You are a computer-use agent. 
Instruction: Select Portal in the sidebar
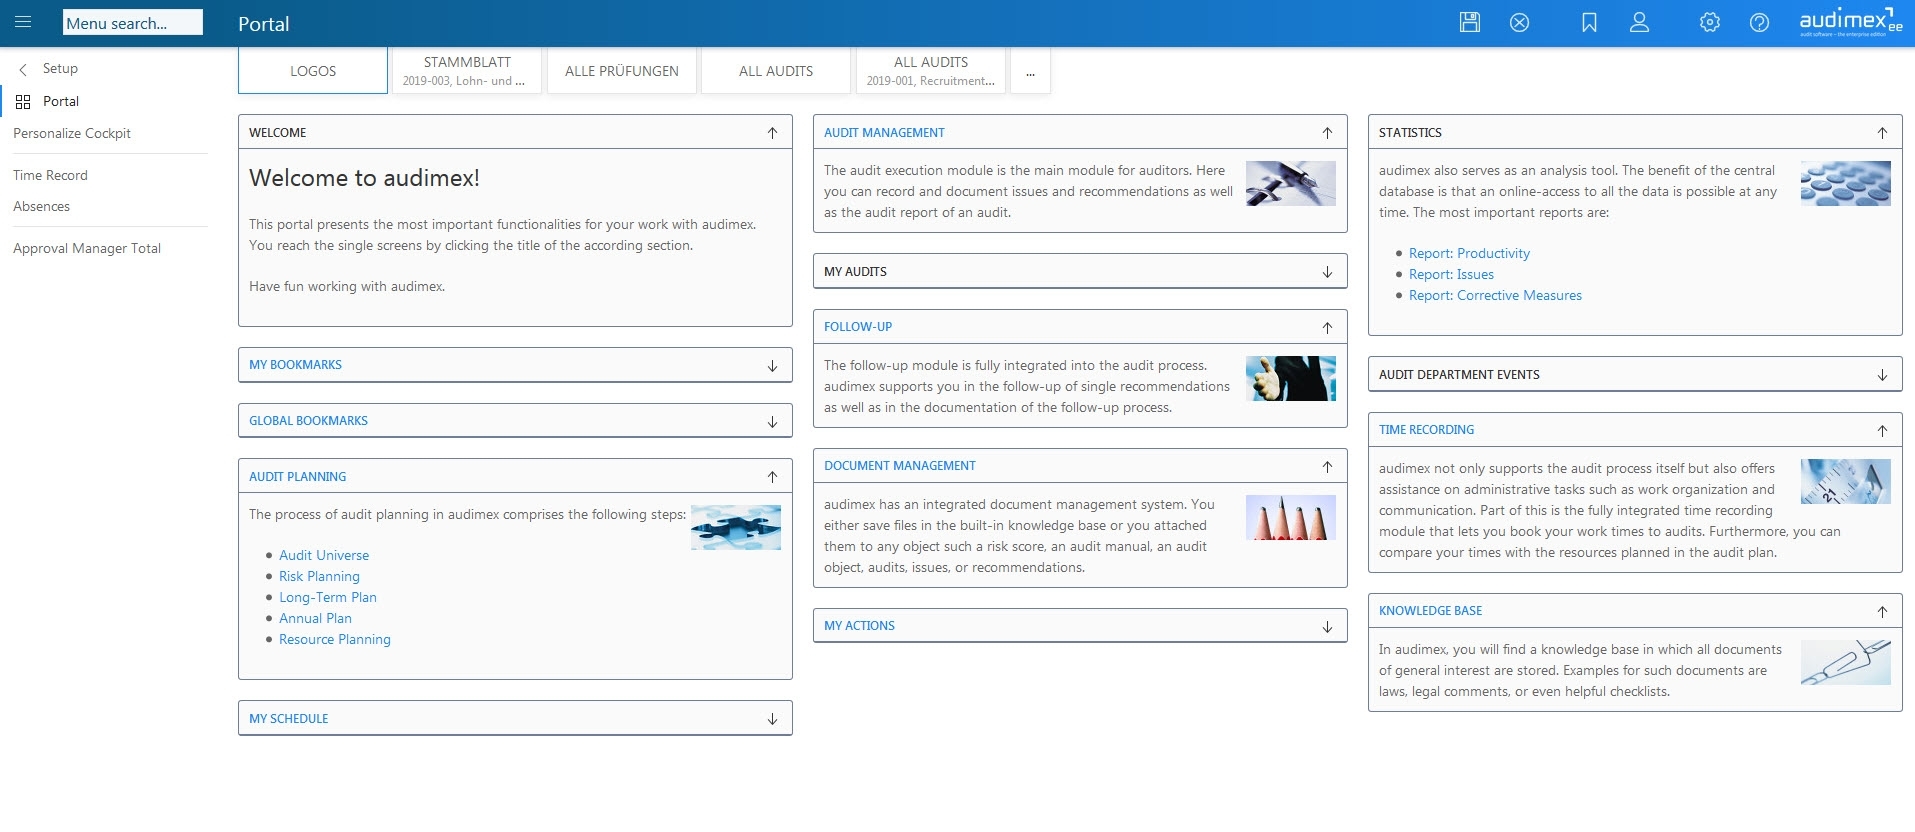tap(61, 101)
